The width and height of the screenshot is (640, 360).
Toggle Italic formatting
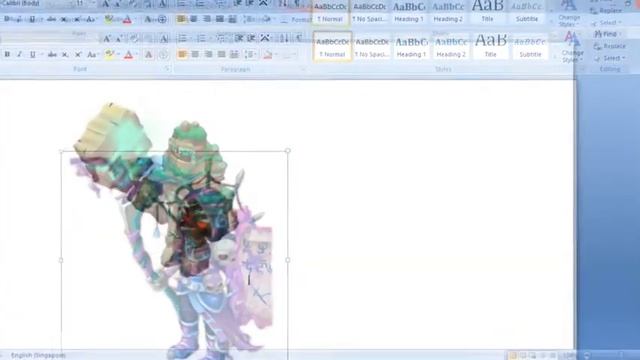(x=19, y=54)
